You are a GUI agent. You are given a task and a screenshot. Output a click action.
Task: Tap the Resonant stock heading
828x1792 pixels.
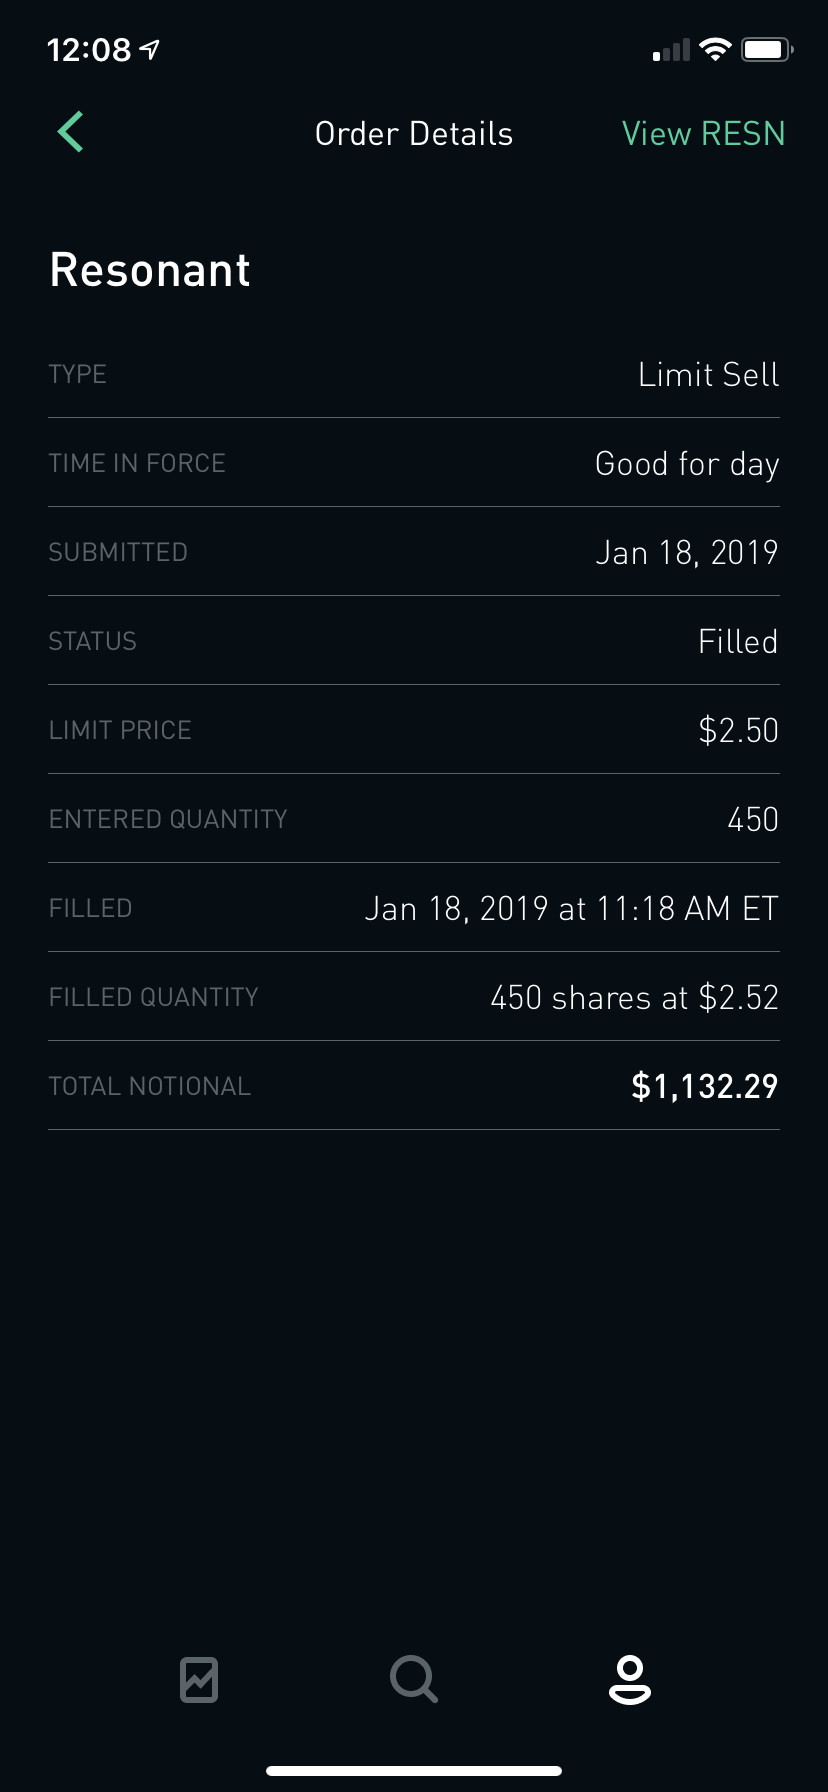(150, 270)
